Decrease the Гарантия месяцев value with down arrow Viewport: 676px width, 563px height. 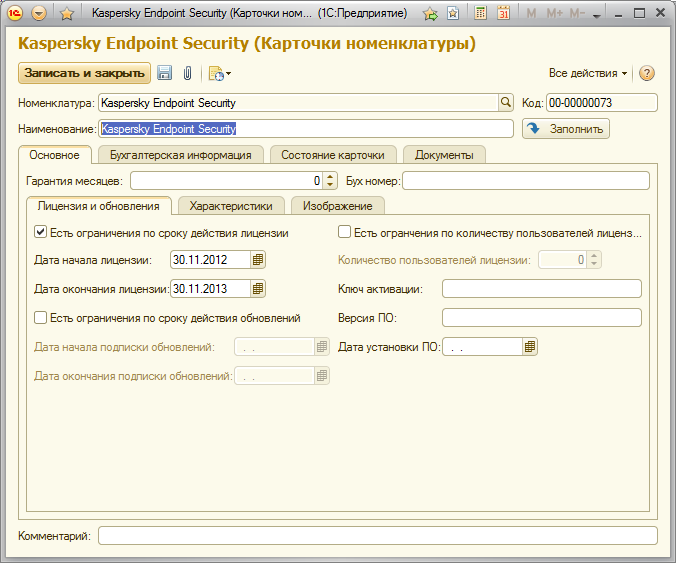point(330,185)
